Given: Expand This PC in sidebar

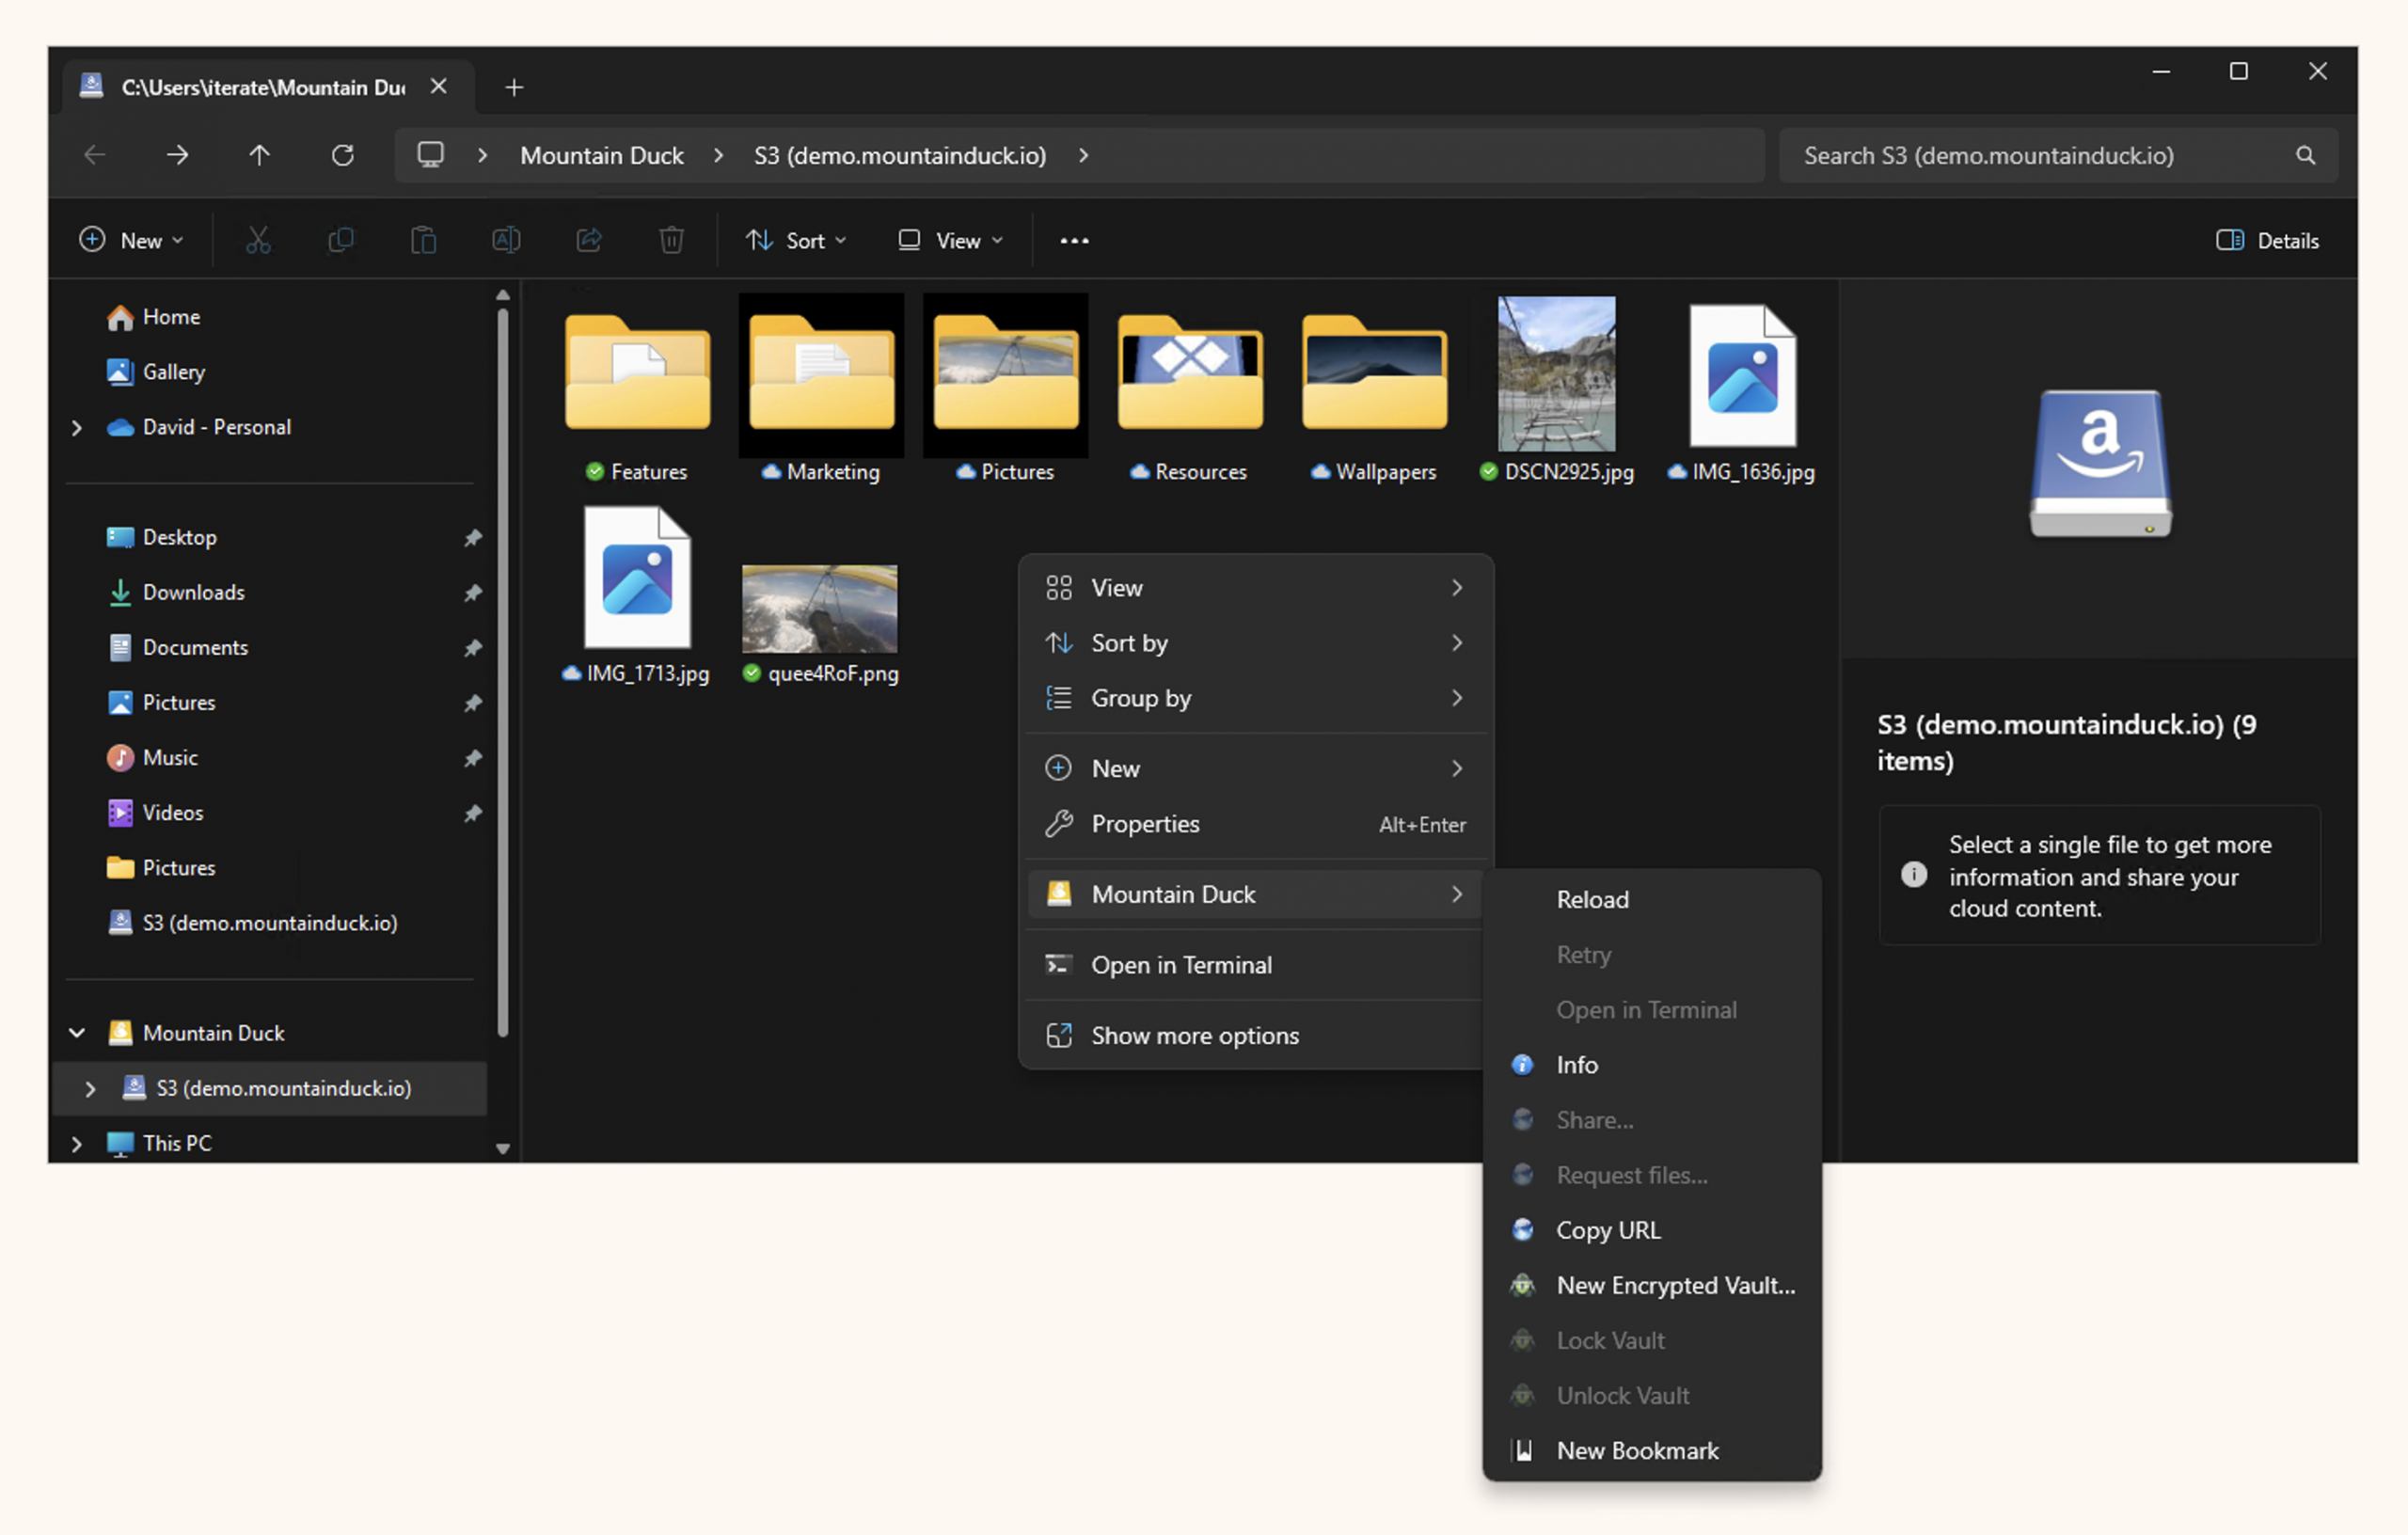Looking at the screenshot, I should [77, 1143].
